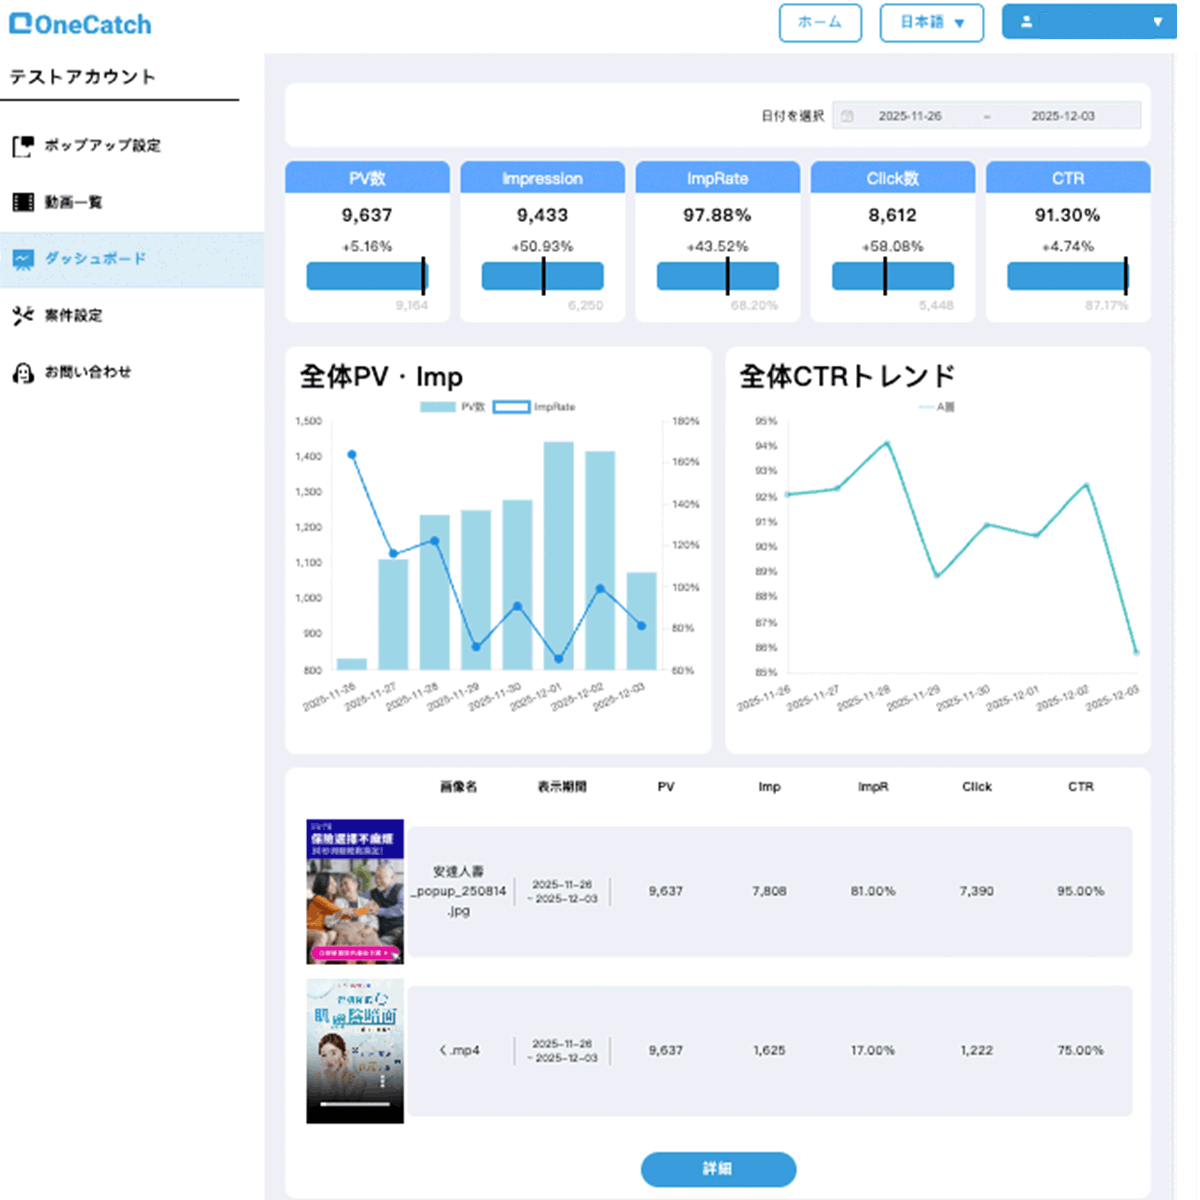Screen dimensions: 1200x1200
Task: Click the PV数 progress bar
Action: click(x=367, y=276)
